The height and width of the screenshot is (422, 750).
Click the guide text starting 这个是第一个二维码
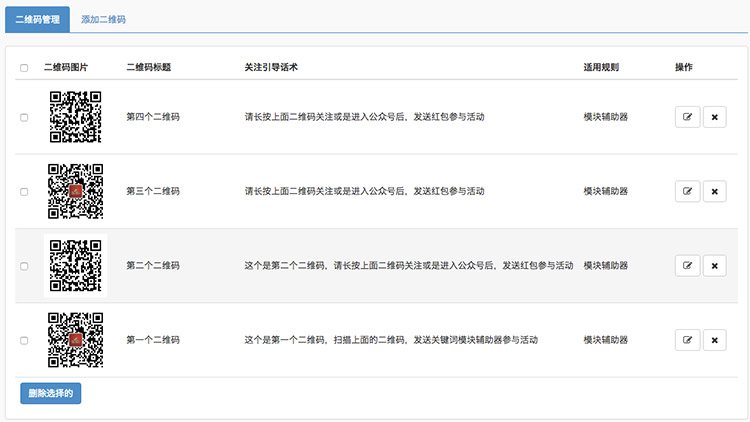pyautogui.click(x=391, y=340)
